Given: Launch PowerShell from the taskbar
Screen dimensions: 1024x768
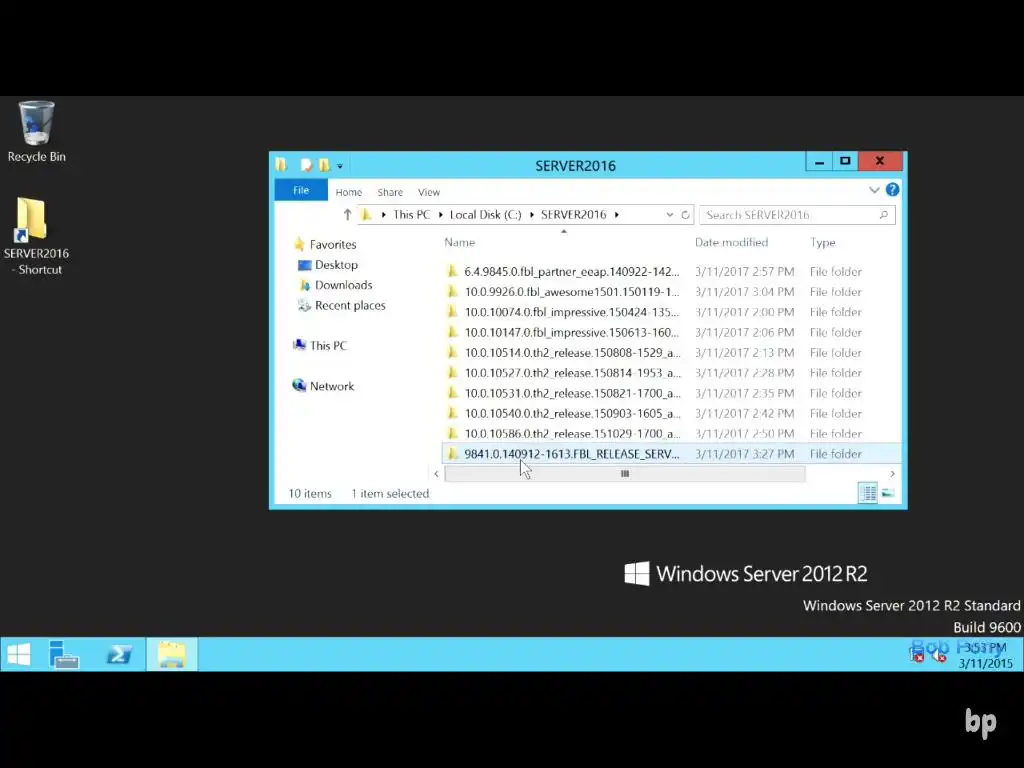Looking at the screenshot, I should click(119, 654).
